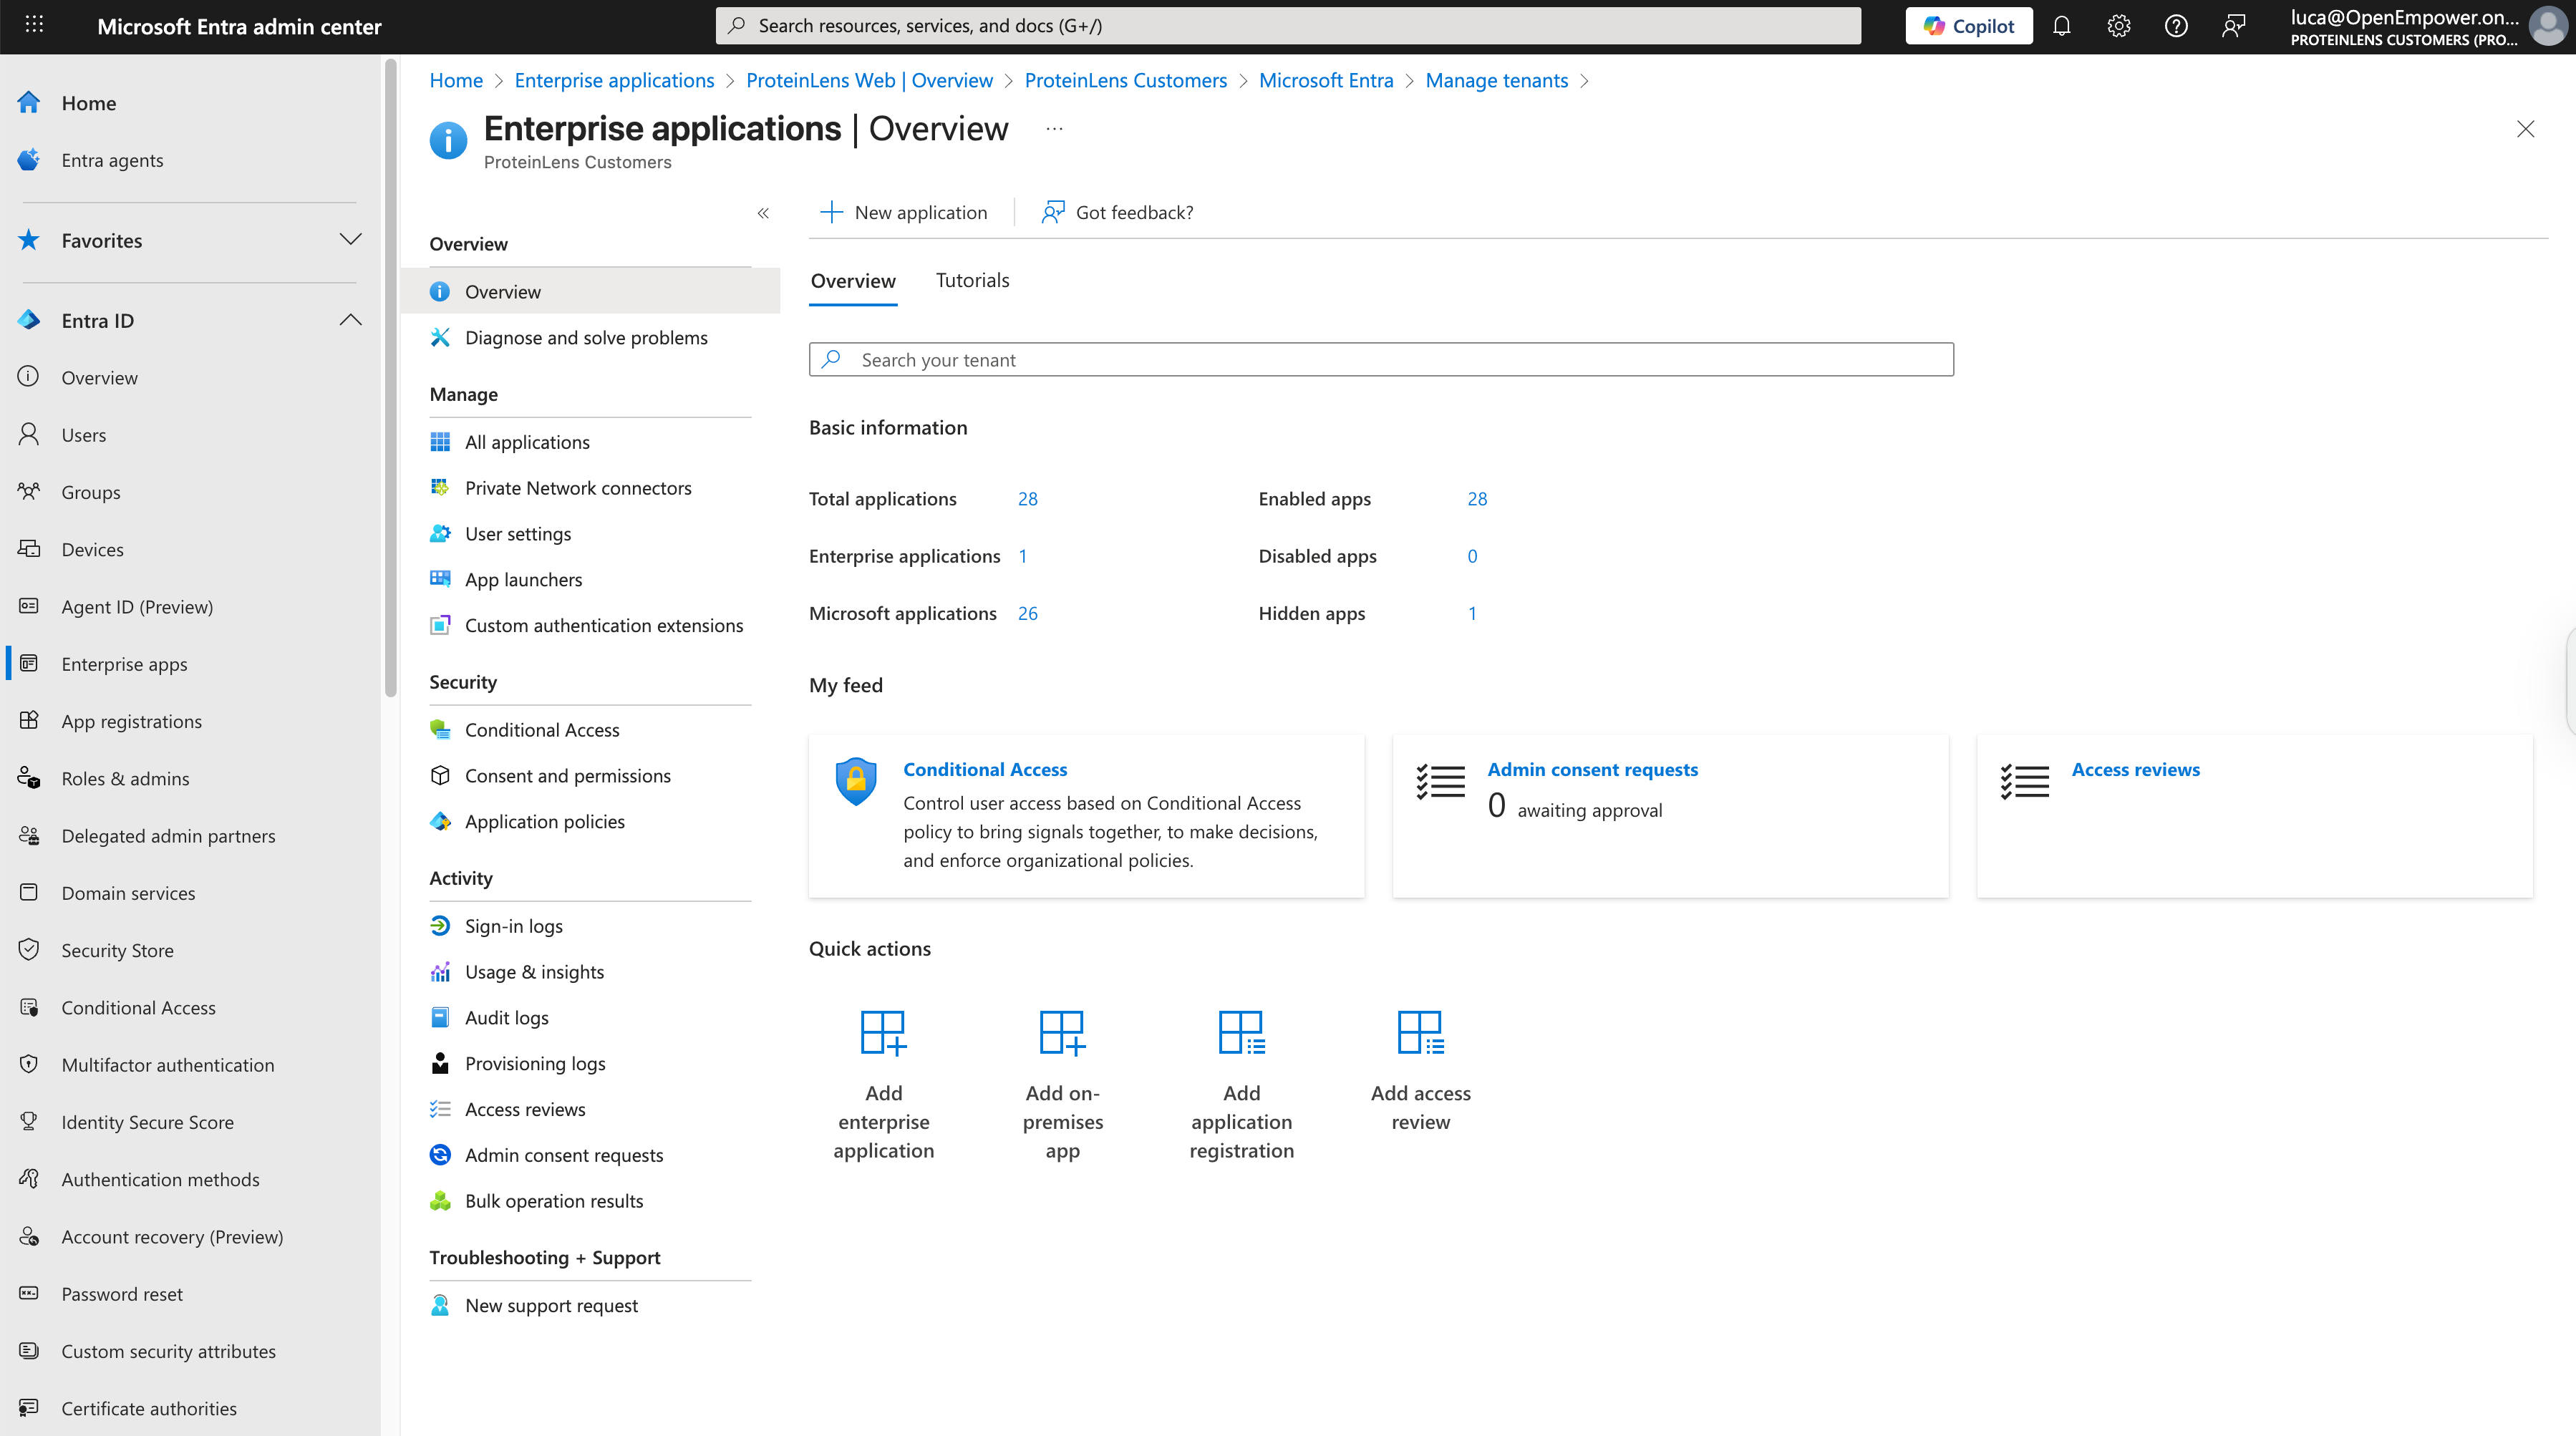Expand the Favorites section
Viewport: 2576px width, 1436px height.
tap(349, 240)
